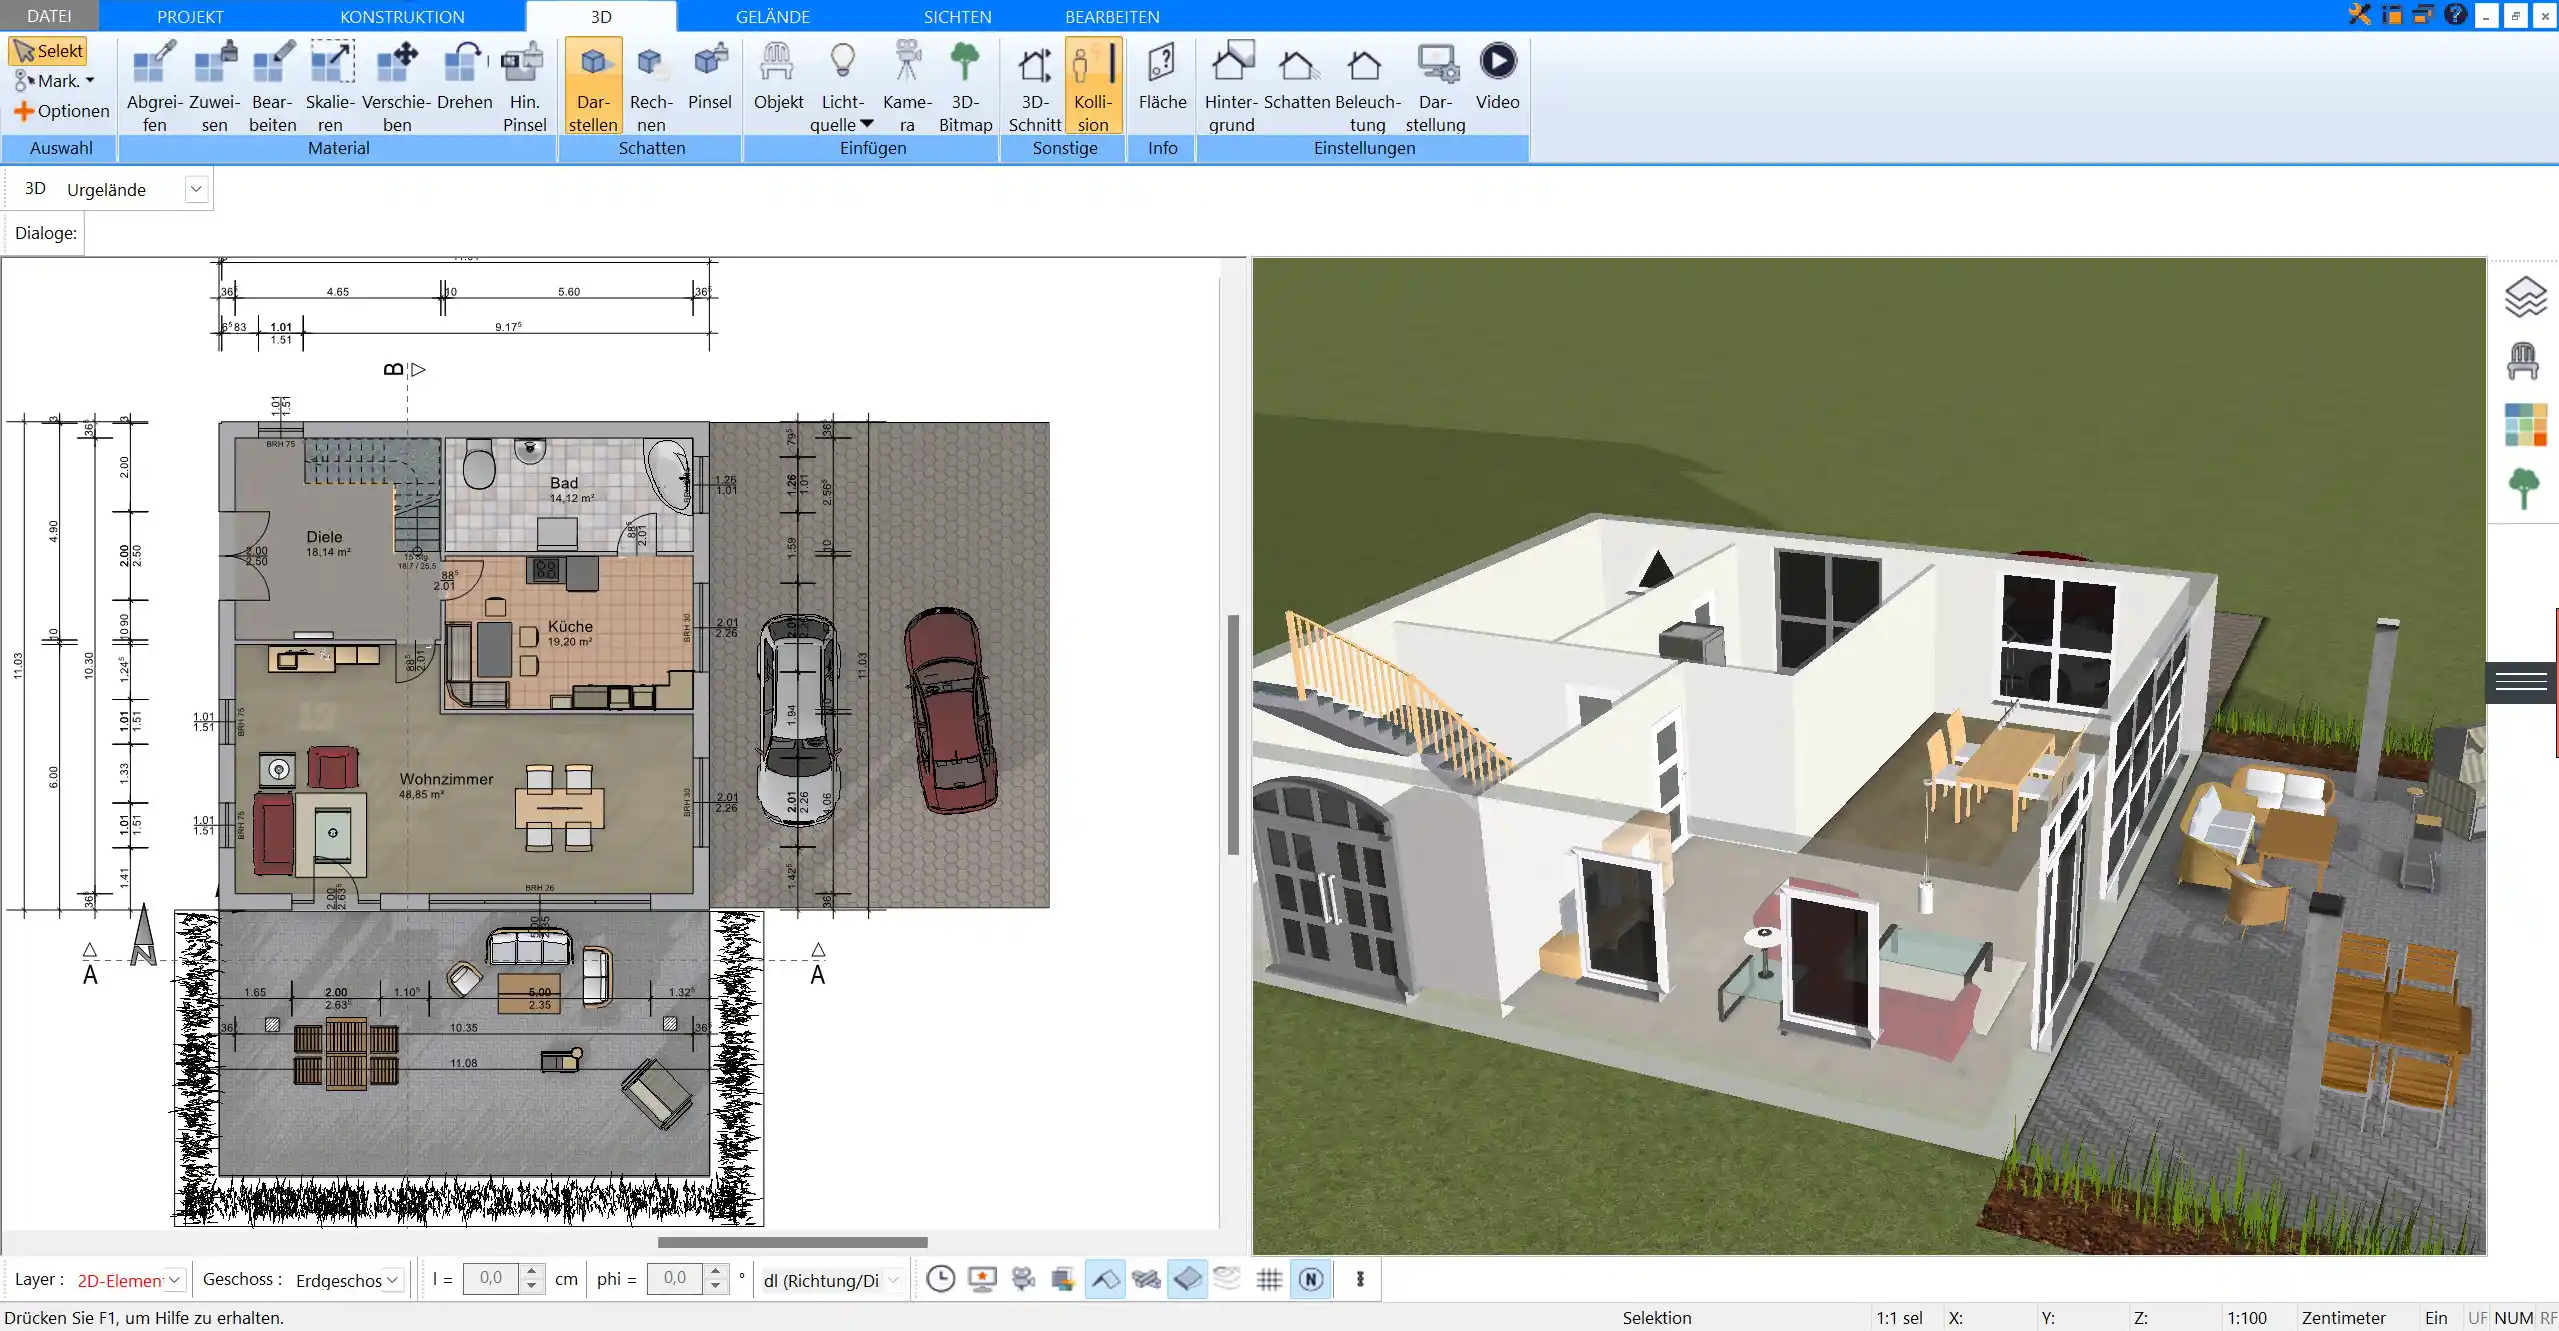Screen dimensions: 2559x1331
Task: Click Zentimeter unit in status bar
Action: click(2343, 1318)
